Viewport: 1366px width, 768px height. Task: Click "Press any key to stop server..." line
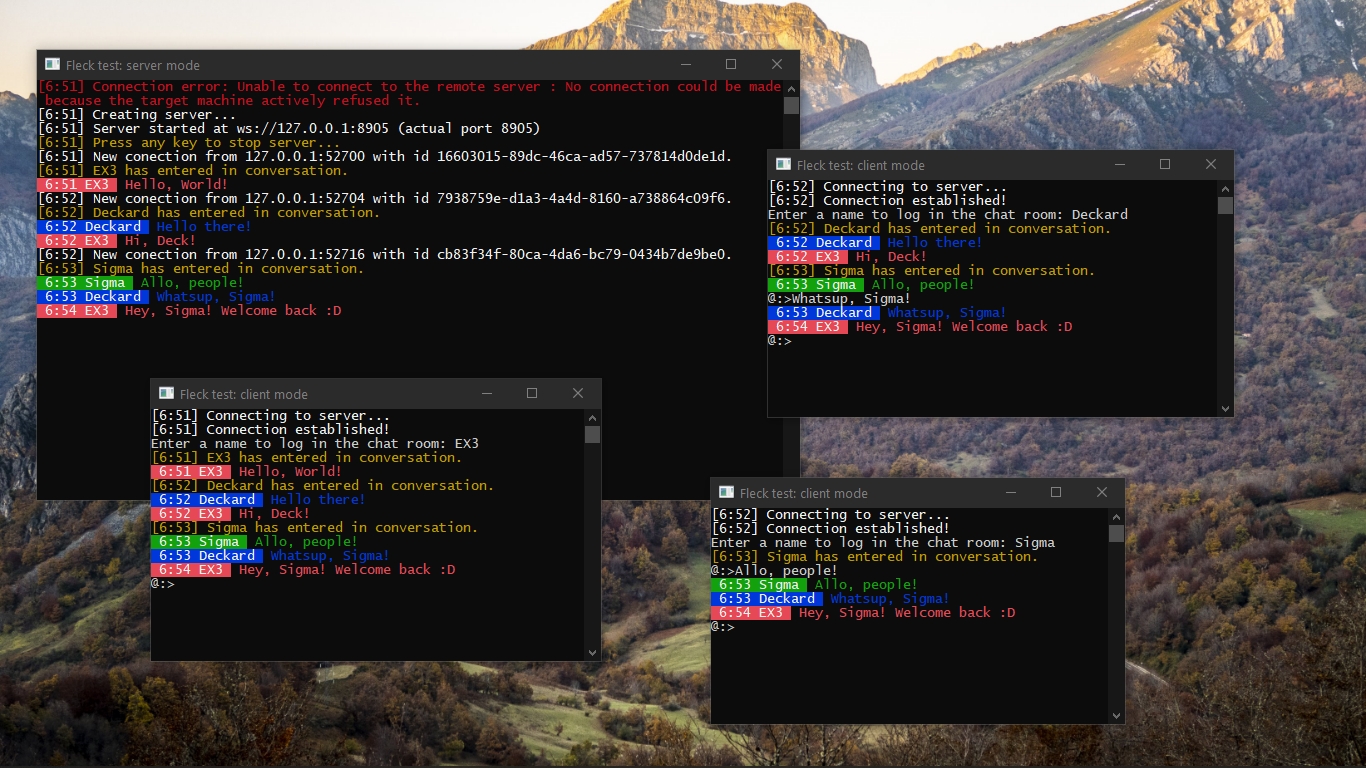[189, 143]
